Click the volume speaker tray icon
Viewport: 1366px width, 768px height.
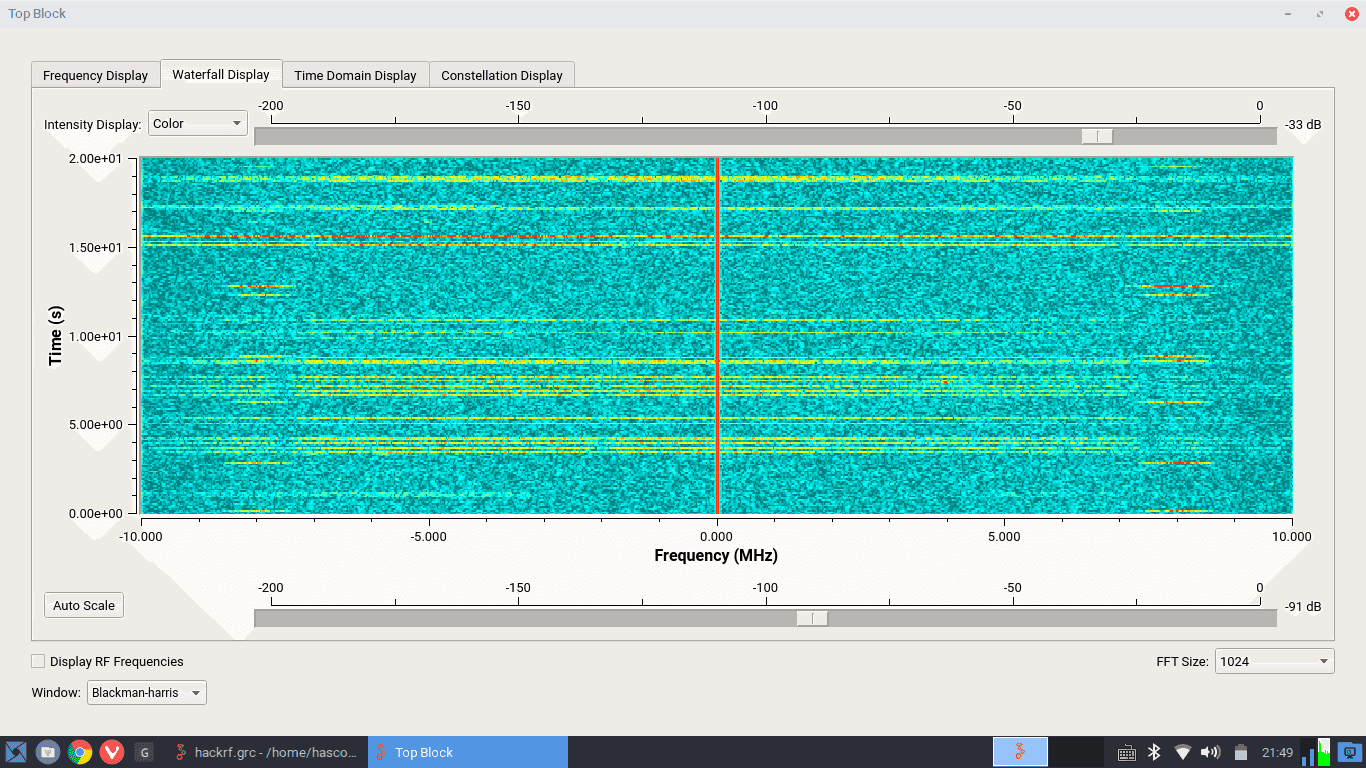coord(1210,752)
